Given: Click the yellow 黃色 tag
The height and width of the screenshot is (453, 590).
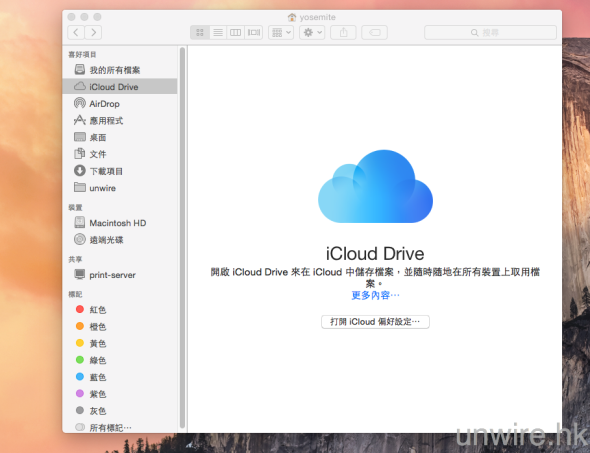Looking at the screenshot, I should point(120,343).
